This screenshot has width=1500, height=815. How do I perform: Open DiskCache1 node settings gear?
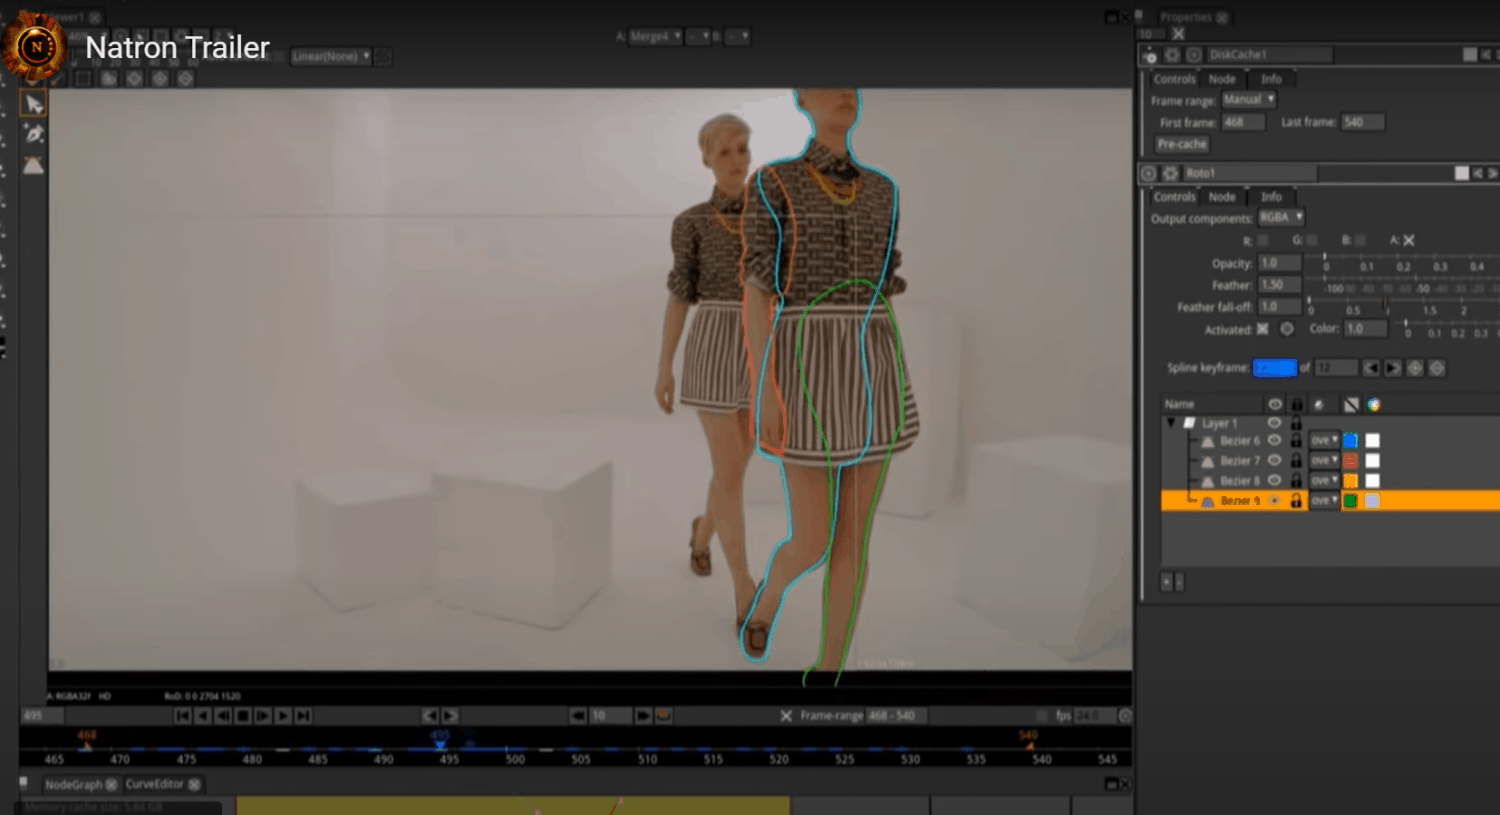point(1172,55)
